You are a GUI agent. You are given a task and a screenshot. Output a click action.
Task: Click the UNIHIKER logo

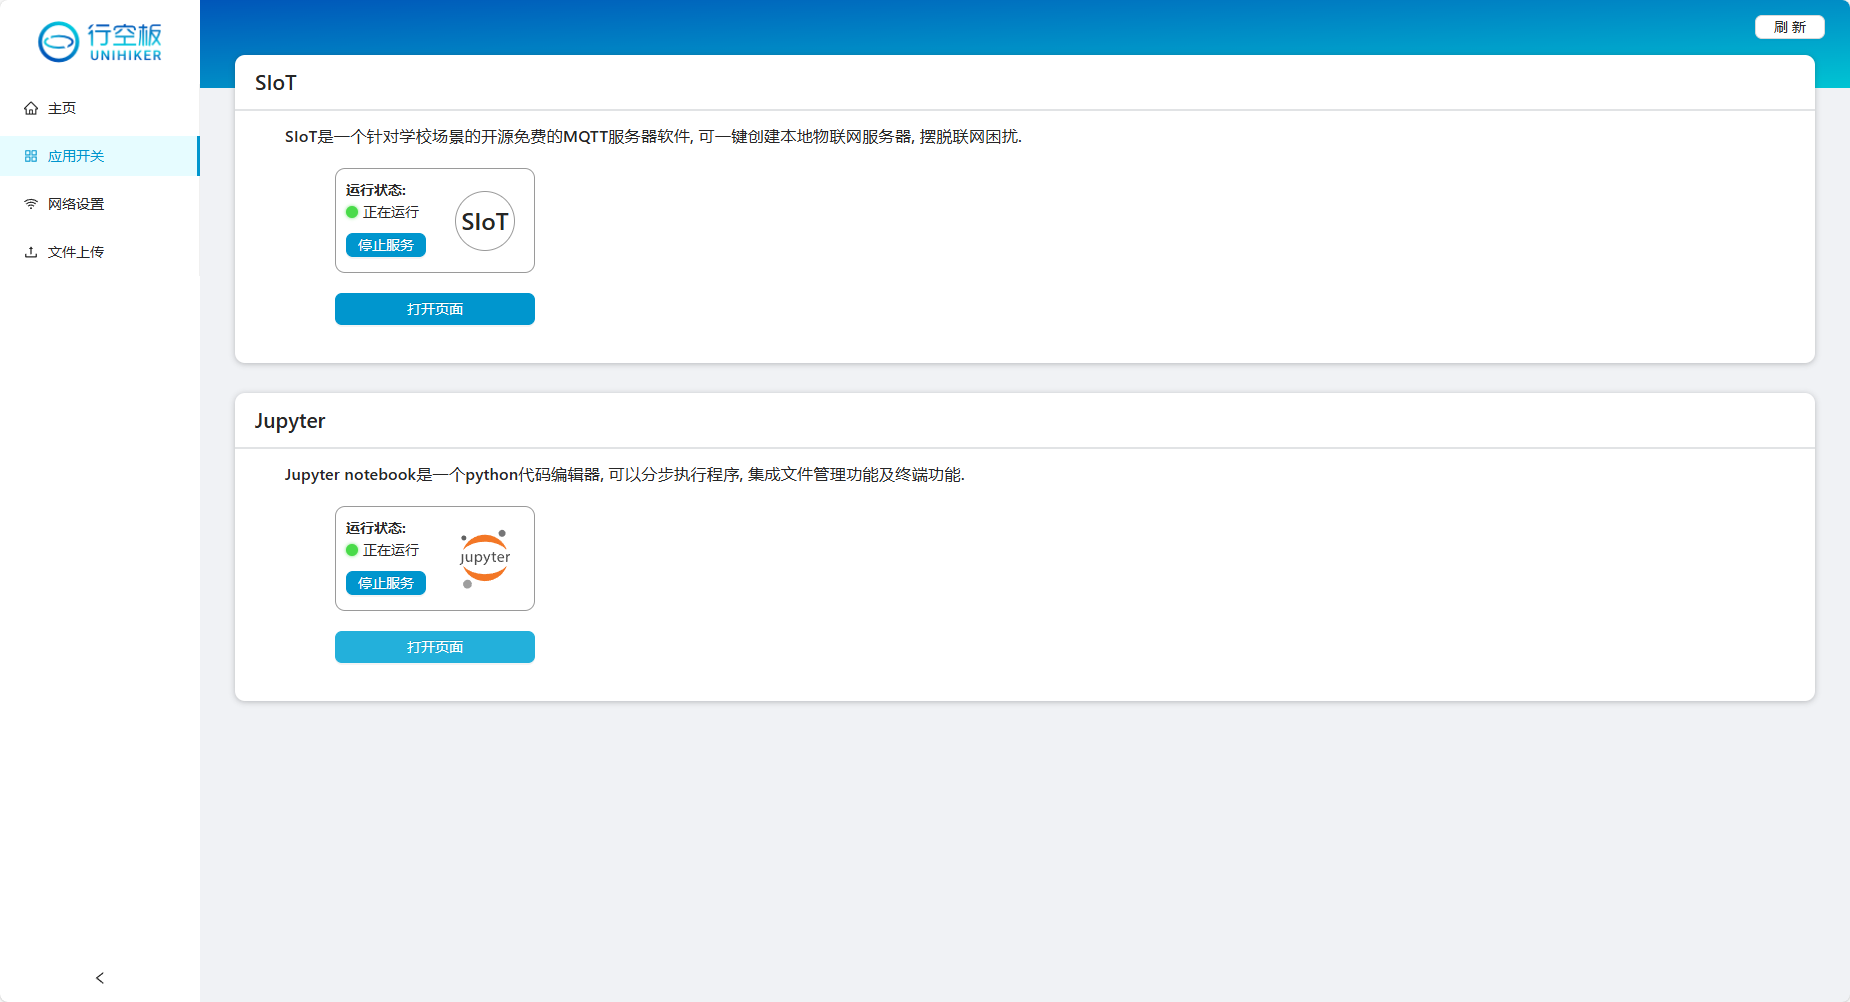pos(100,42)
